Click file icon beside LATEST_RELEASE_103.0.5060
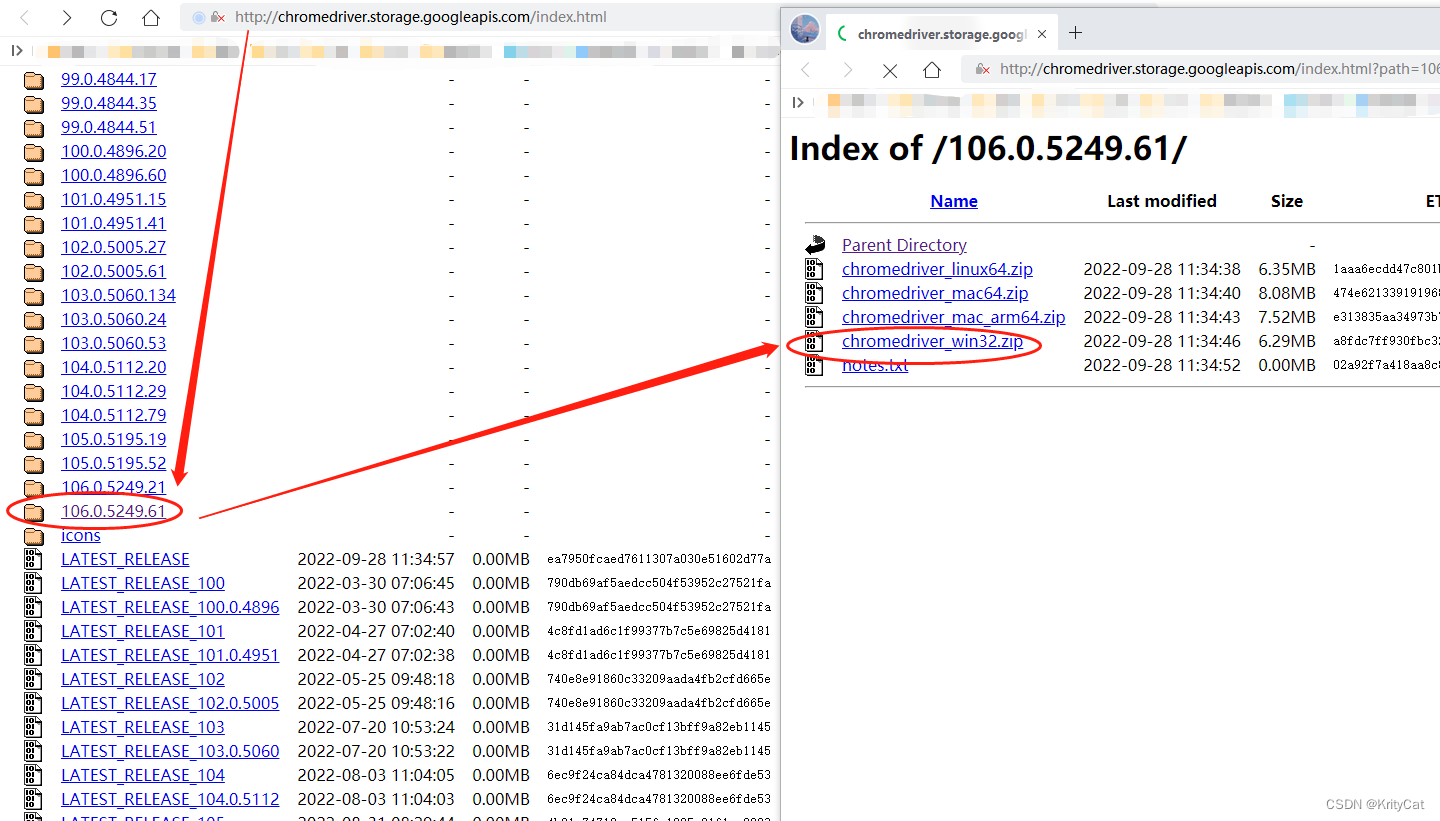The height and width of the screenshot is (821, 1440). 34,751
